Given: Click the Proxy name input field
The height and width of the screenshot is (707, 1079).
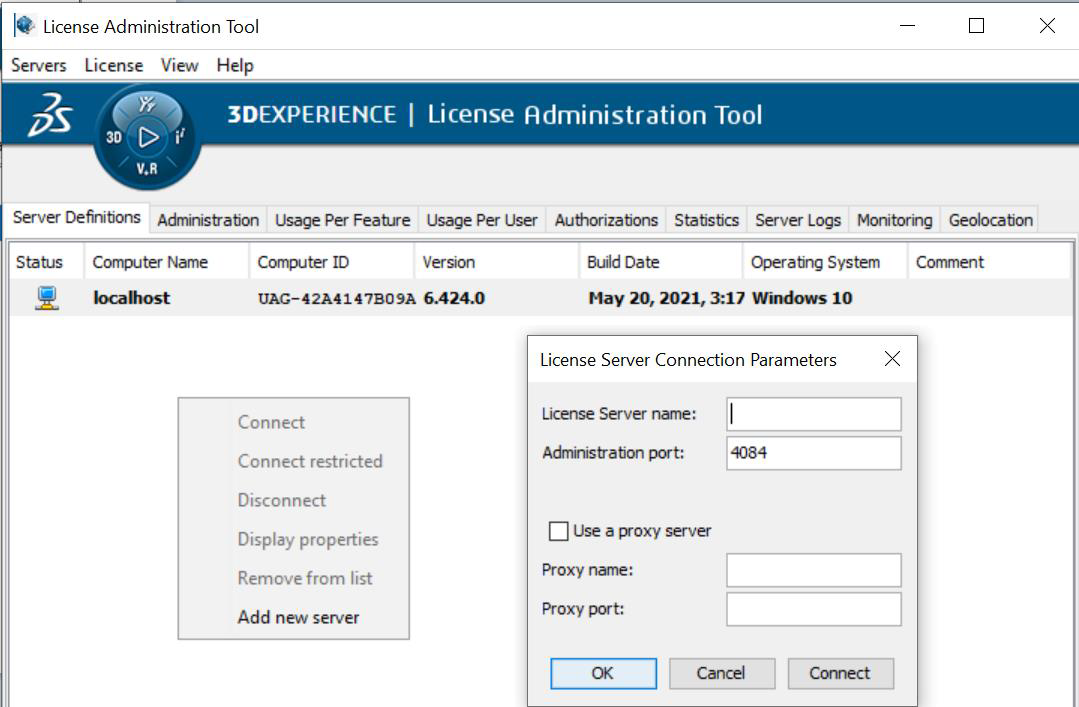Looking at the screenshot, I should coord(813,570).
